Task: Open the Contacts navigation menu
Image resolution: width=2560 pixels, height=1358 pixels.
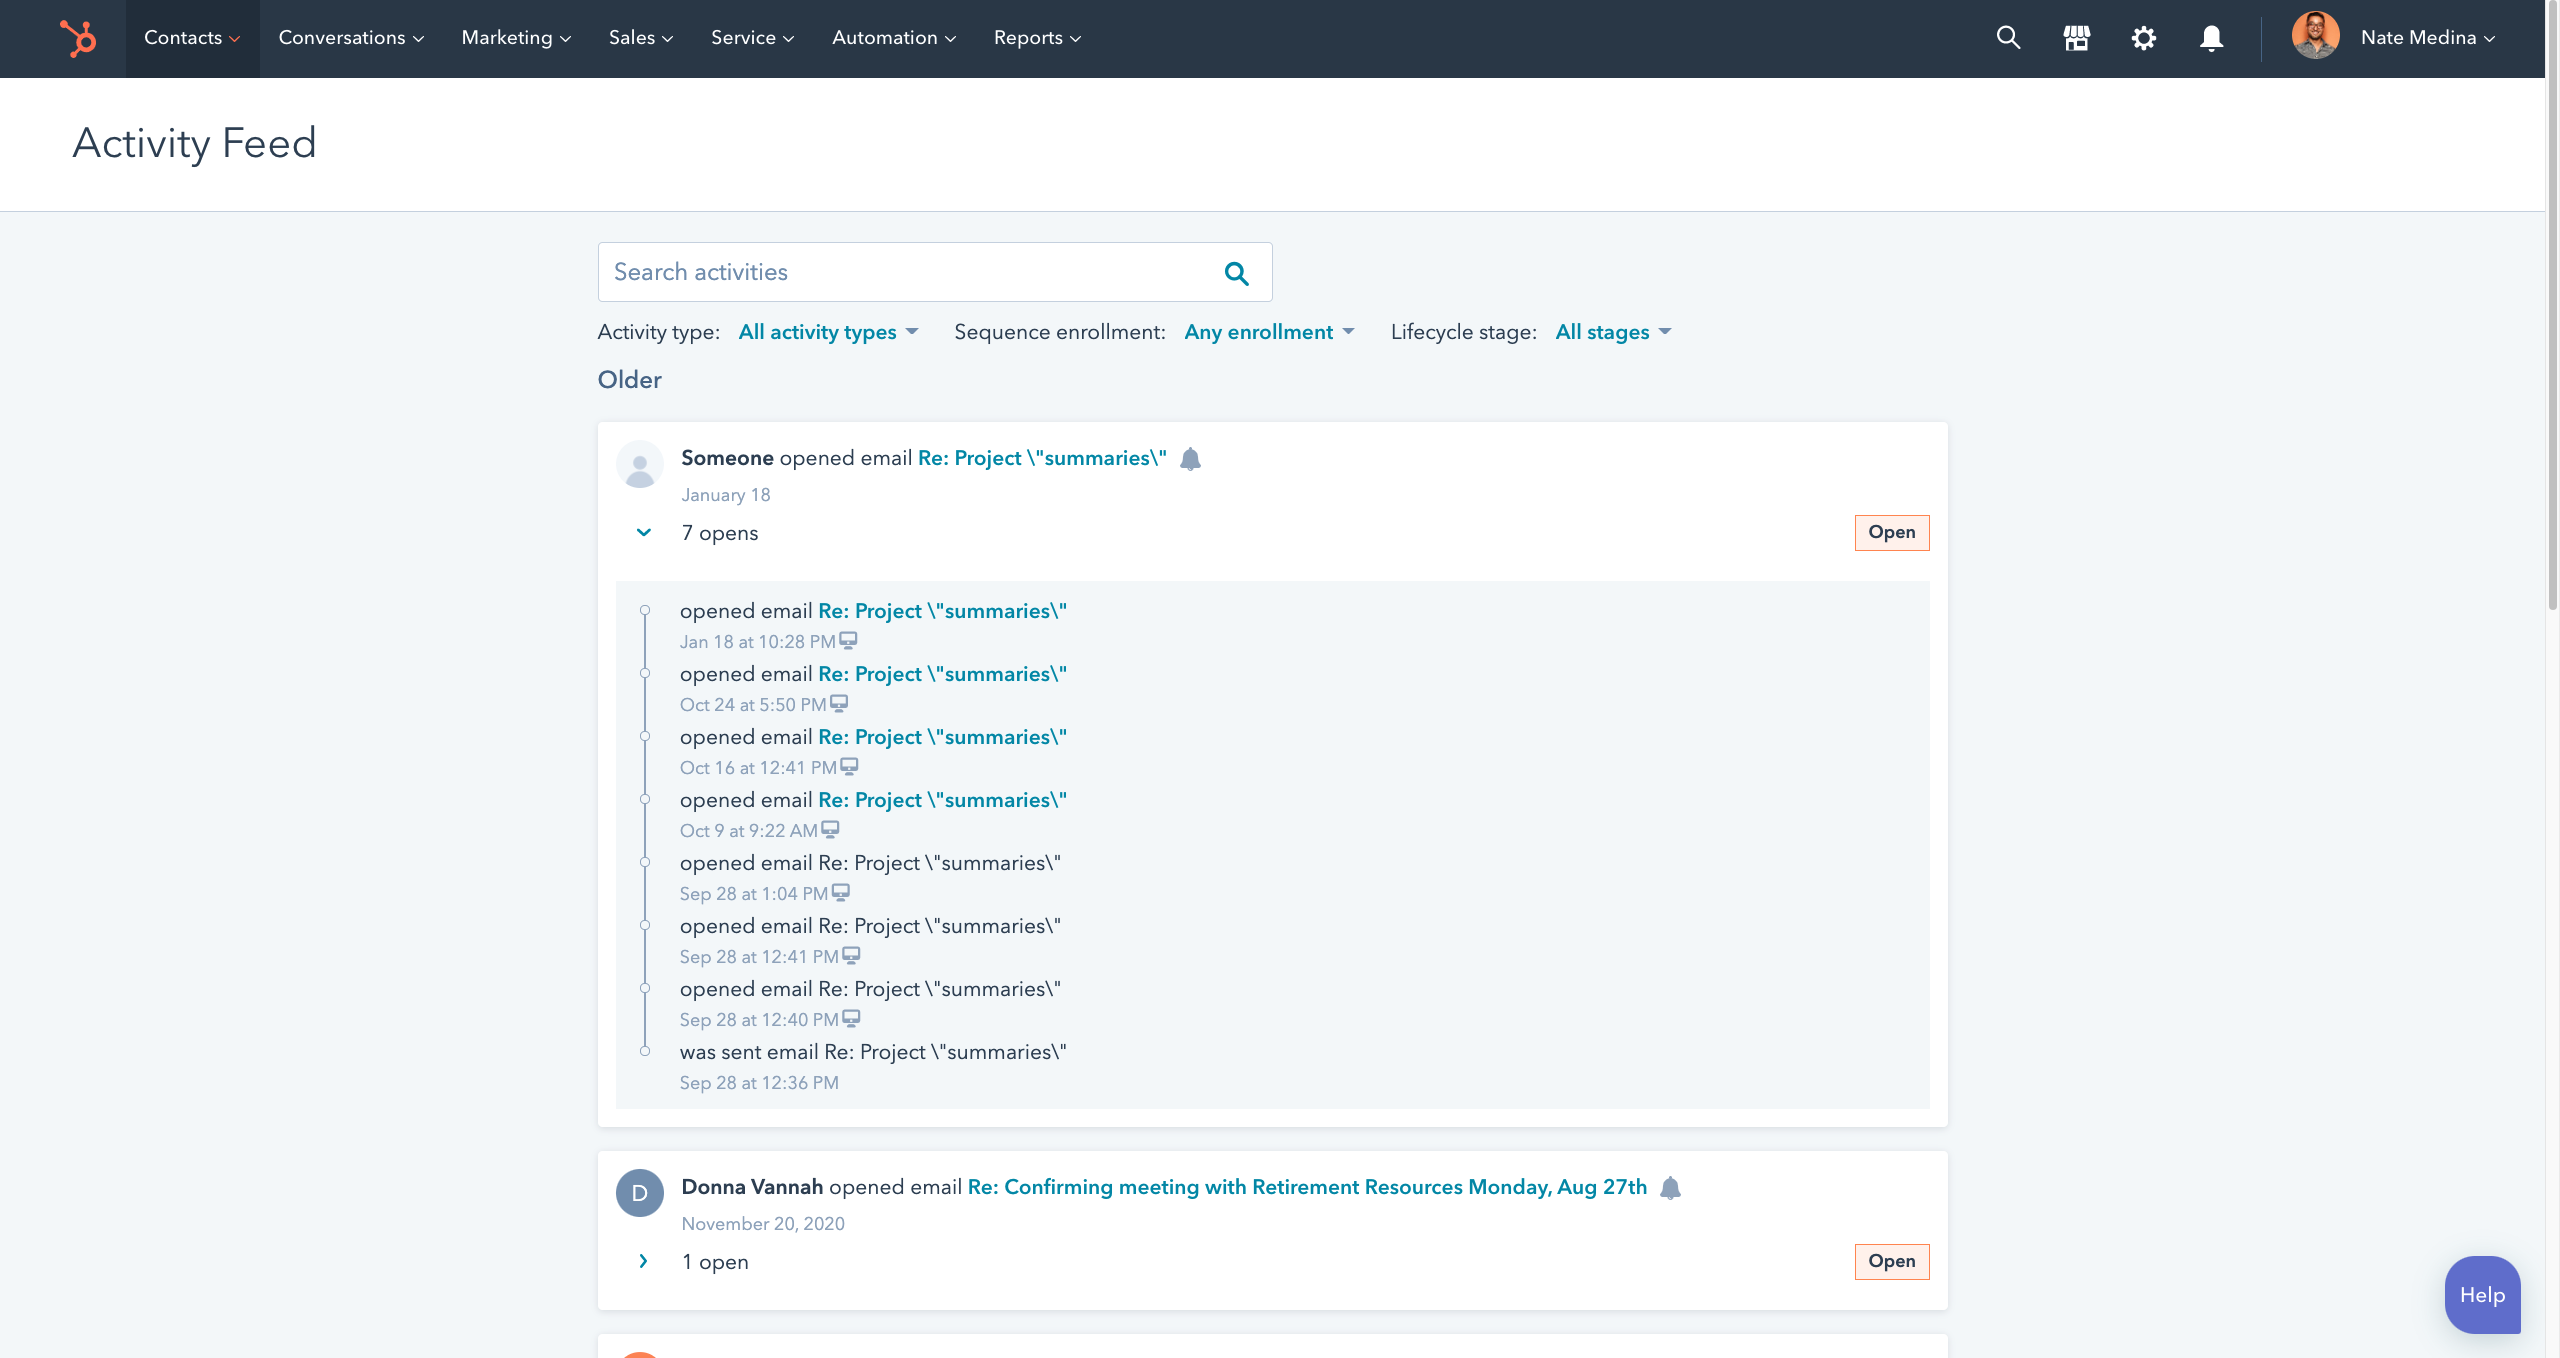Action: [192, 38]
